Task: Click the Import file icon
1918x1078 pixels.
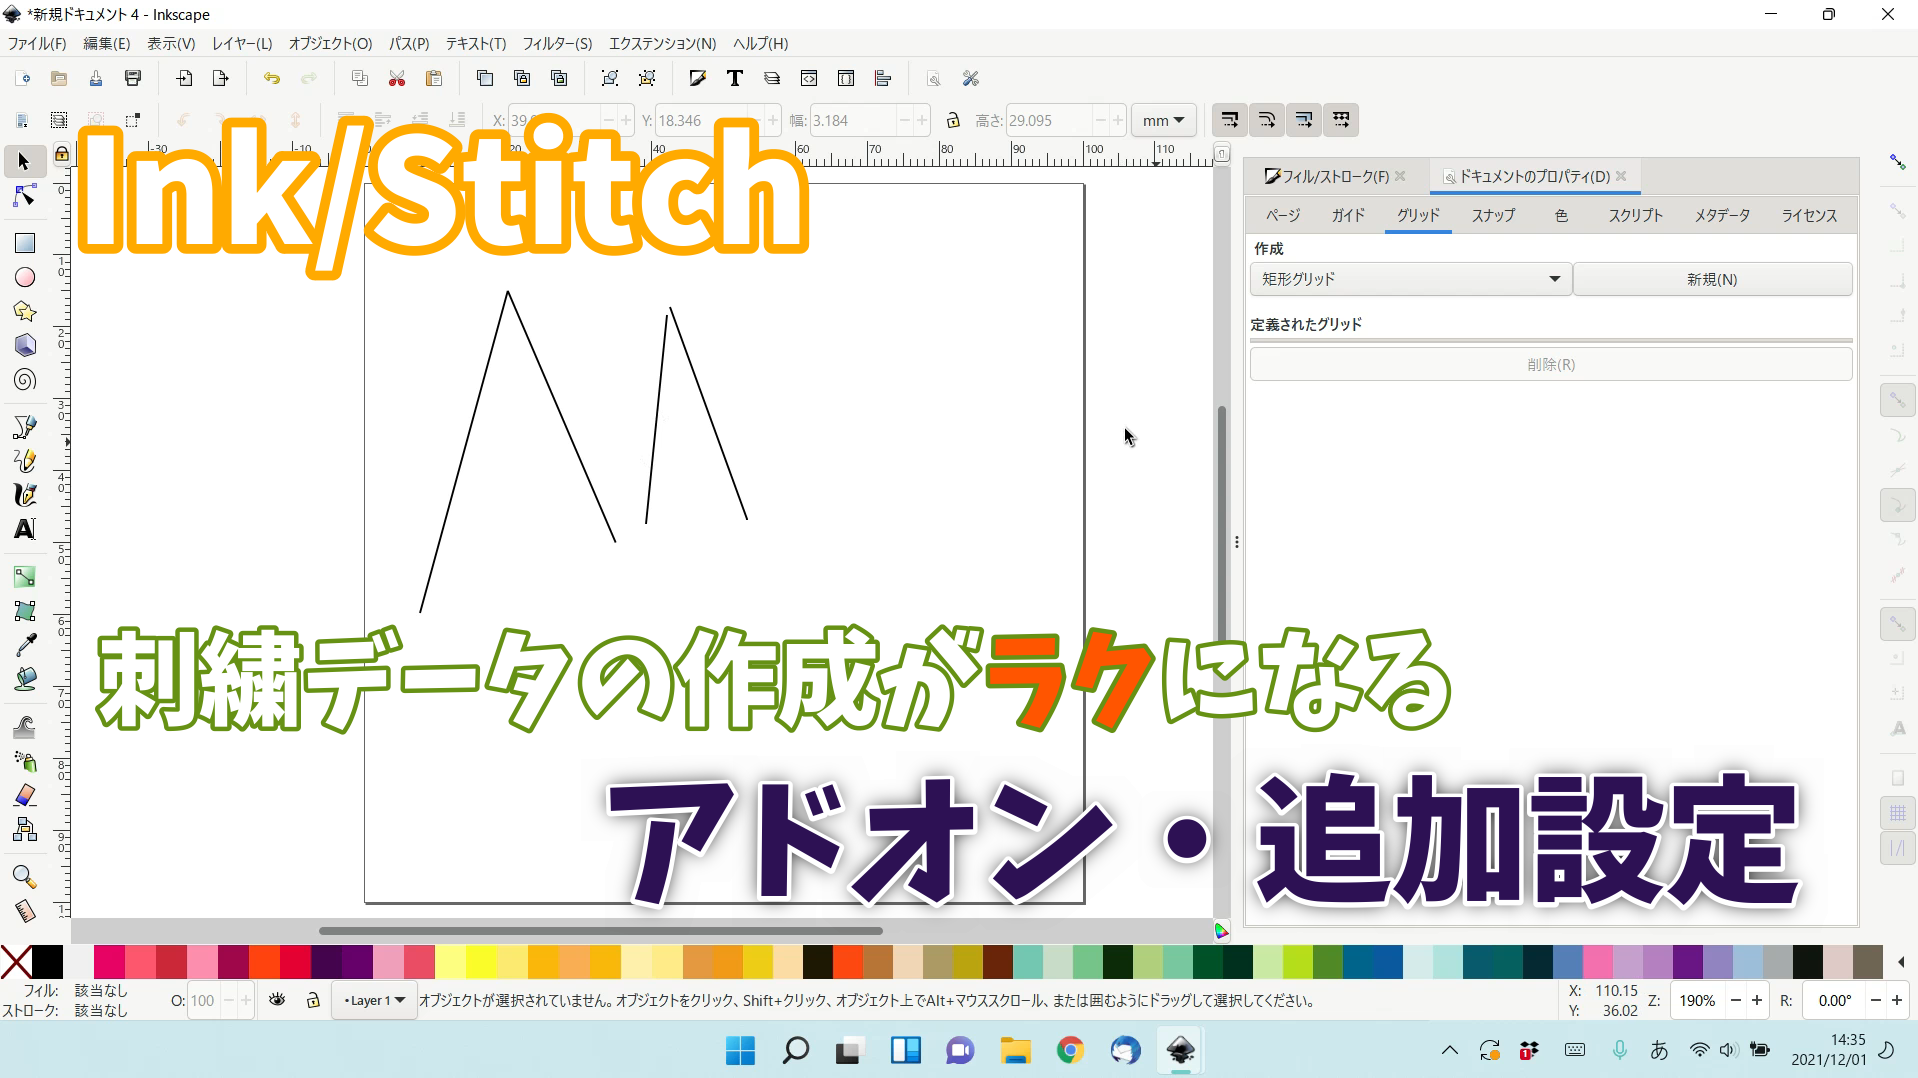Action: coord(184,78)
